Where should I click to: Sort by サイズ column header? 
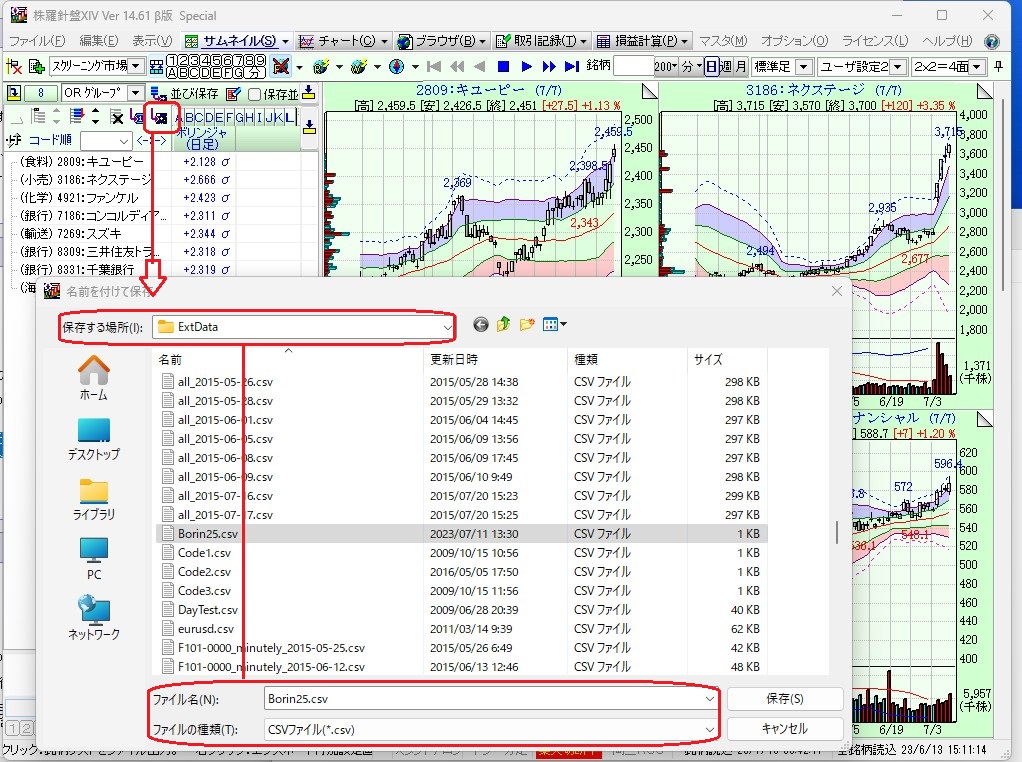pyautogui.click(x=725, y=359)
